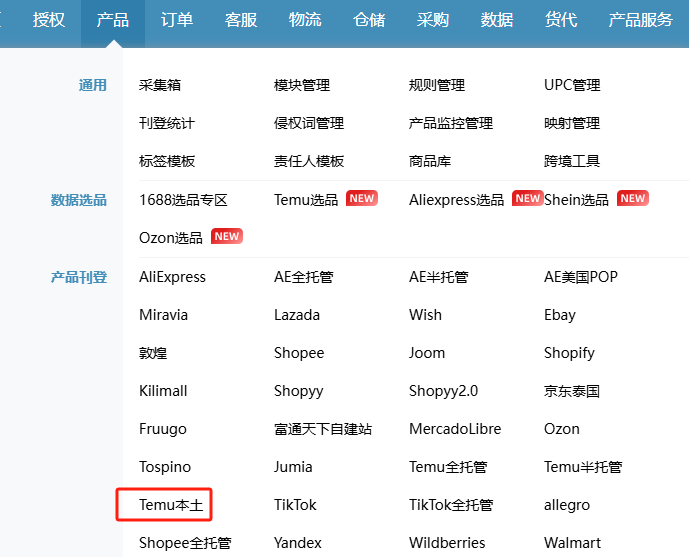Open 跨境工具 page
Viewport: 689px width, 557px height.
(572, 161)
